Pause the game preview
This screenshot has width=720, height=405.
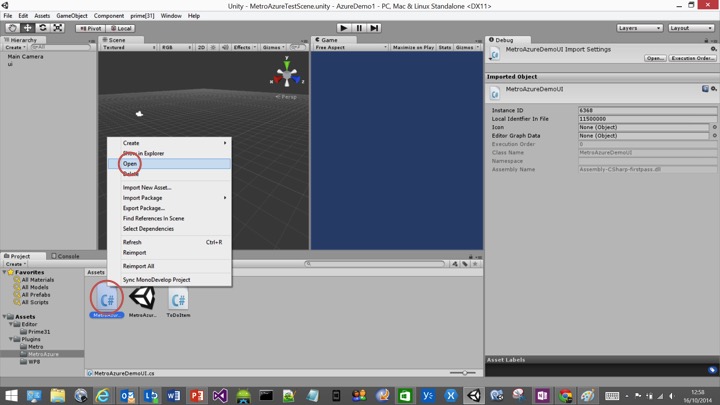pyautogui.click(x=359, y=28)
